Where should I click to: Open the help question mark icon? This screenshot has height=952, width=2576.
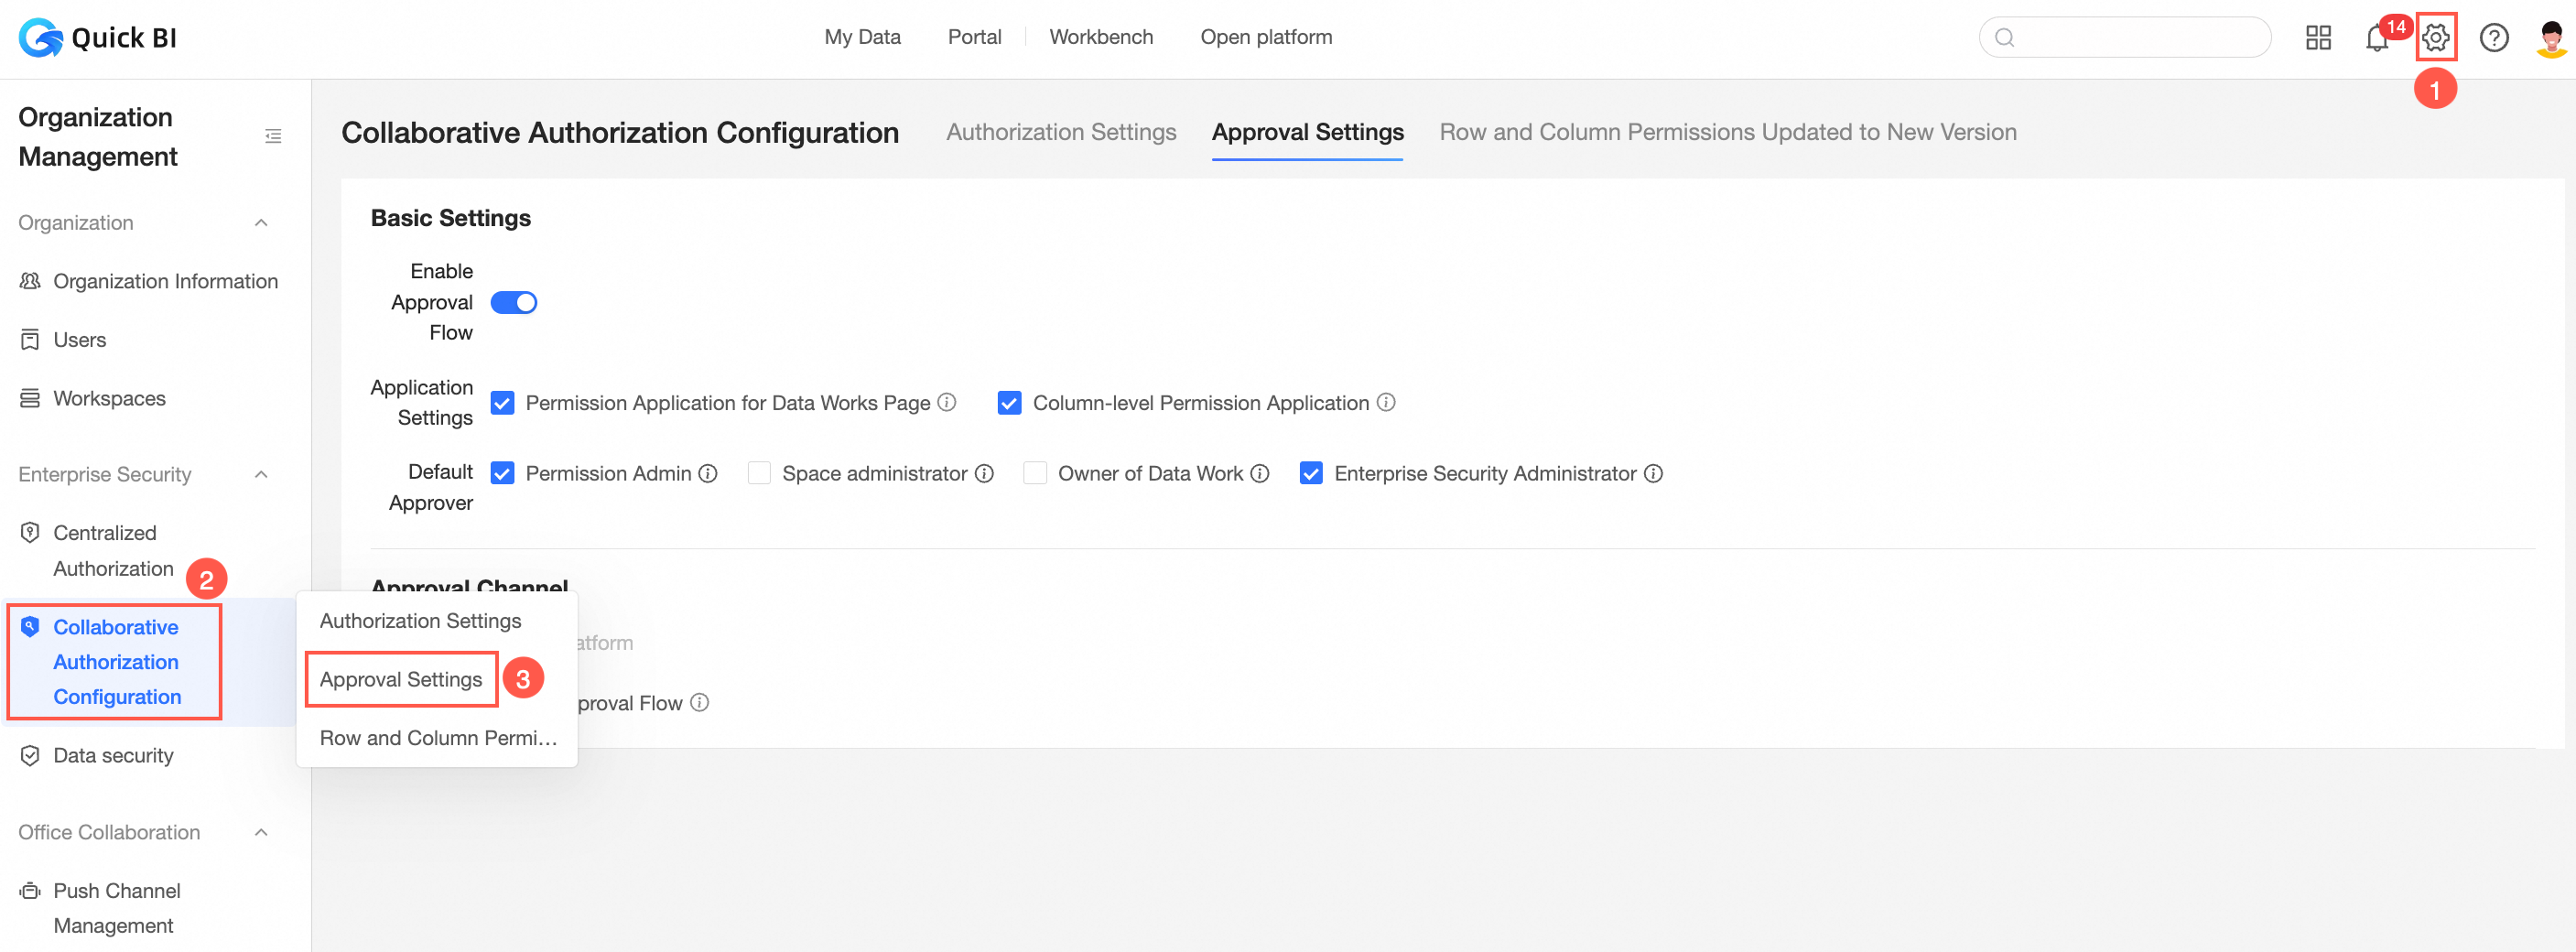2493,38
